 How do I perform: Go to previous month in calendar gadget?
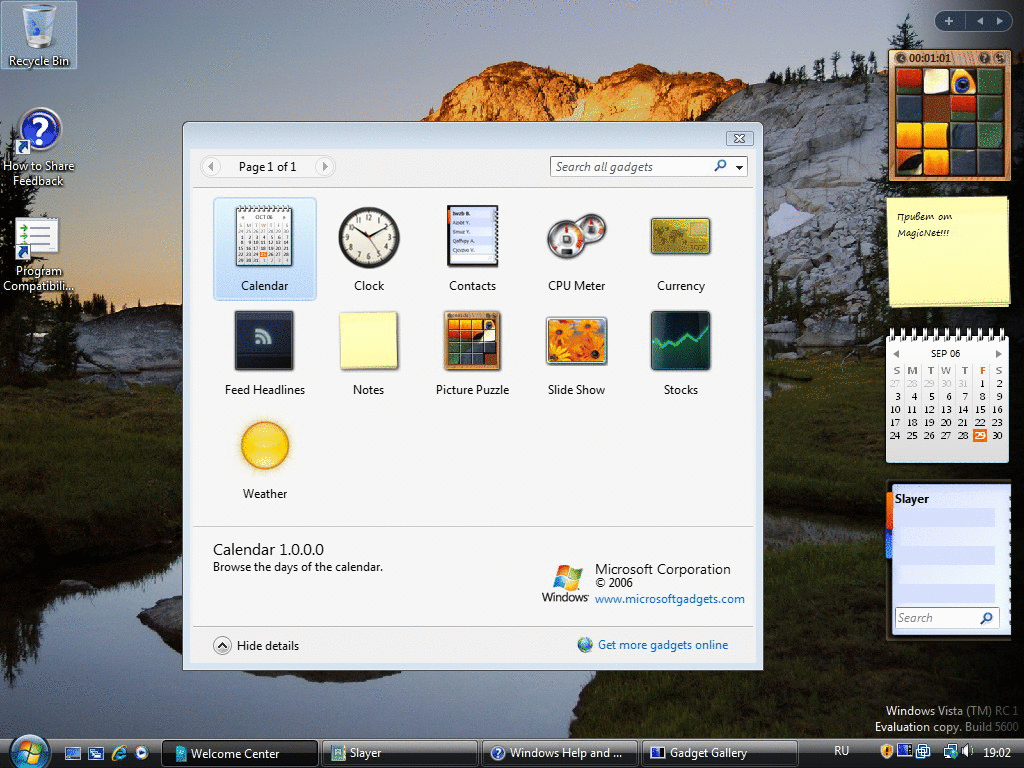coord(896,353)
